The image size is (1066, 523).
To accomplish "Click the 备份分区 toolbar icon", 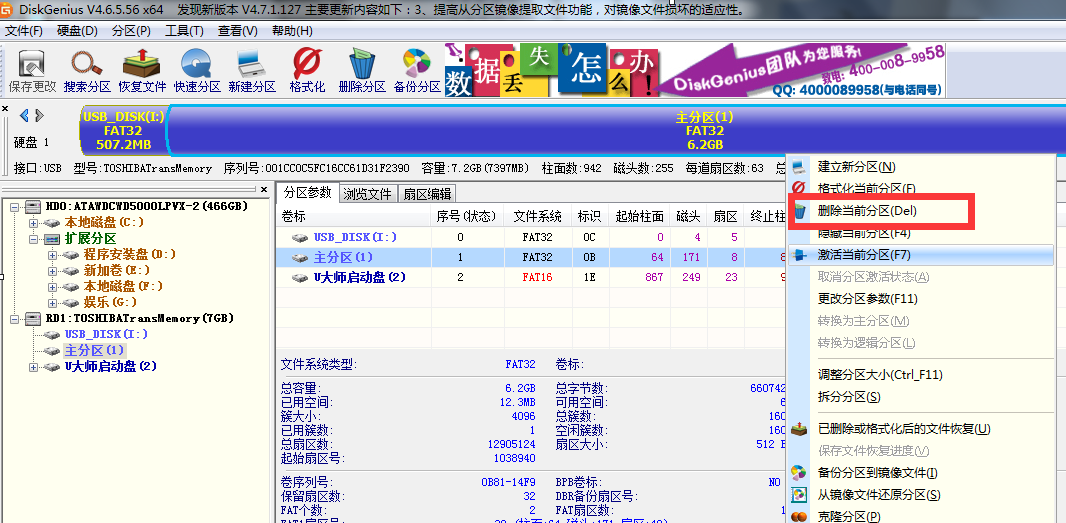I will pos(417,64).
